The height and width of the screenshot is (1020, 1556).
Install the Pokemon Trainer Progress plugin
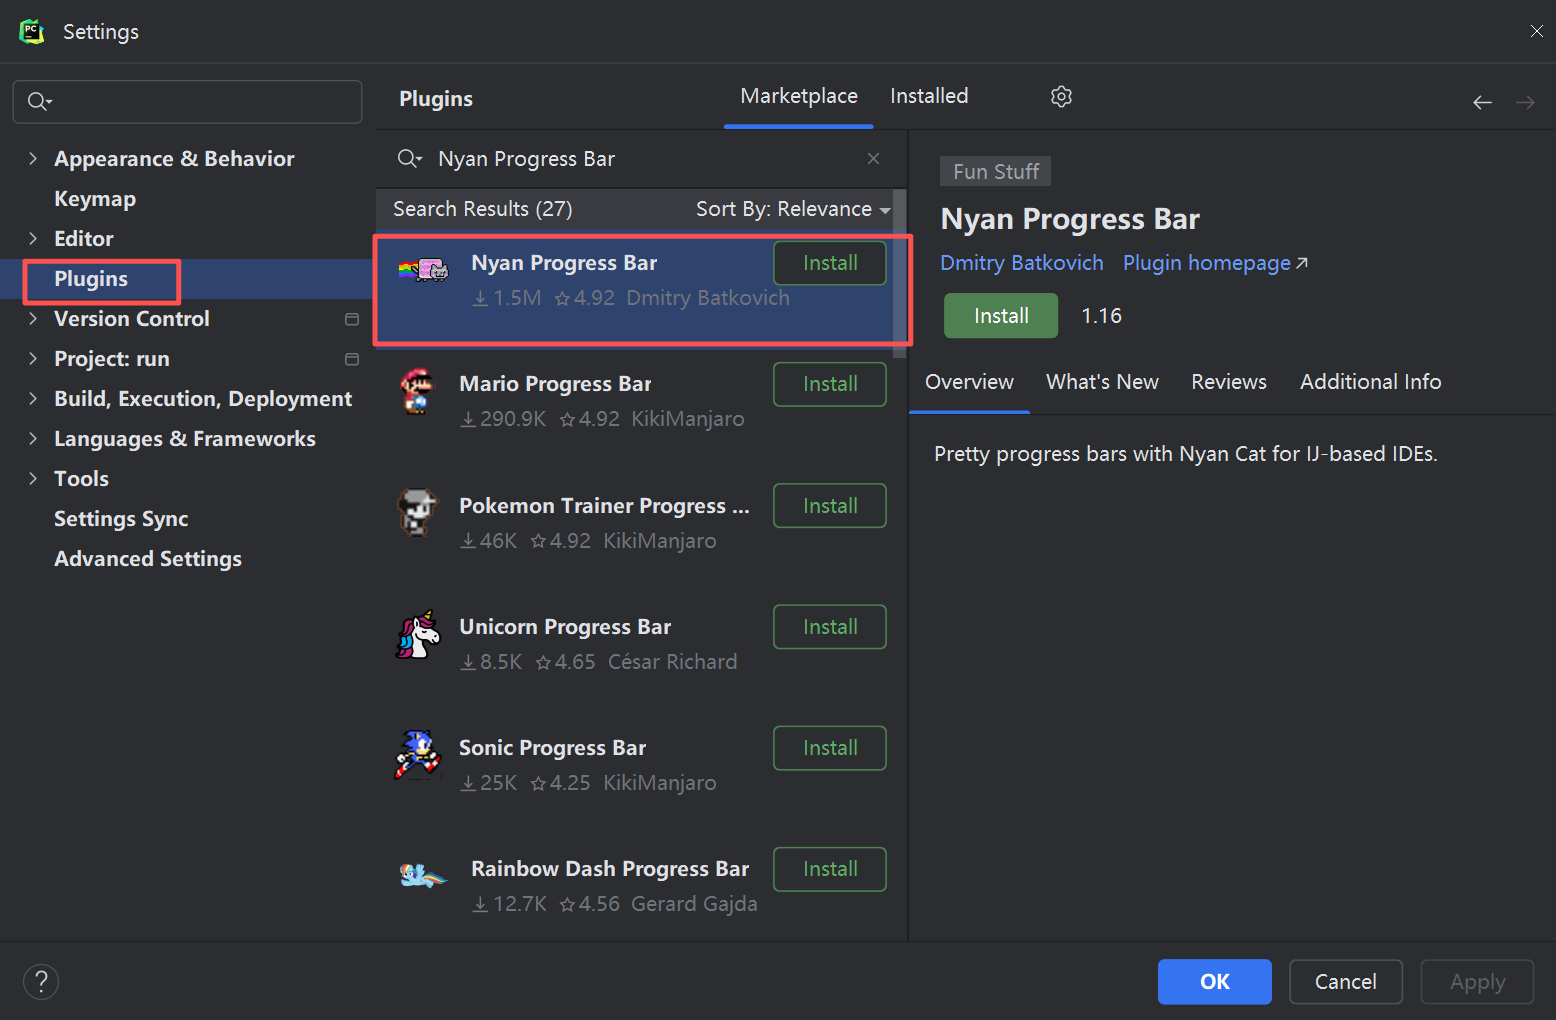830,506
